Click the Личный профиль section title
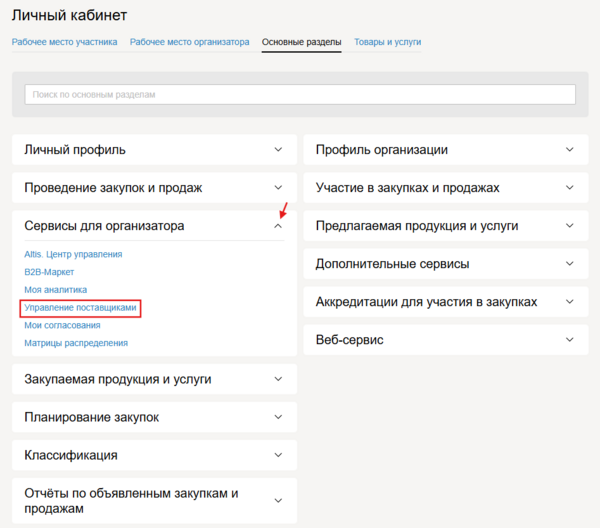This screenshot has height=528, width=600. tap(75, 150)
